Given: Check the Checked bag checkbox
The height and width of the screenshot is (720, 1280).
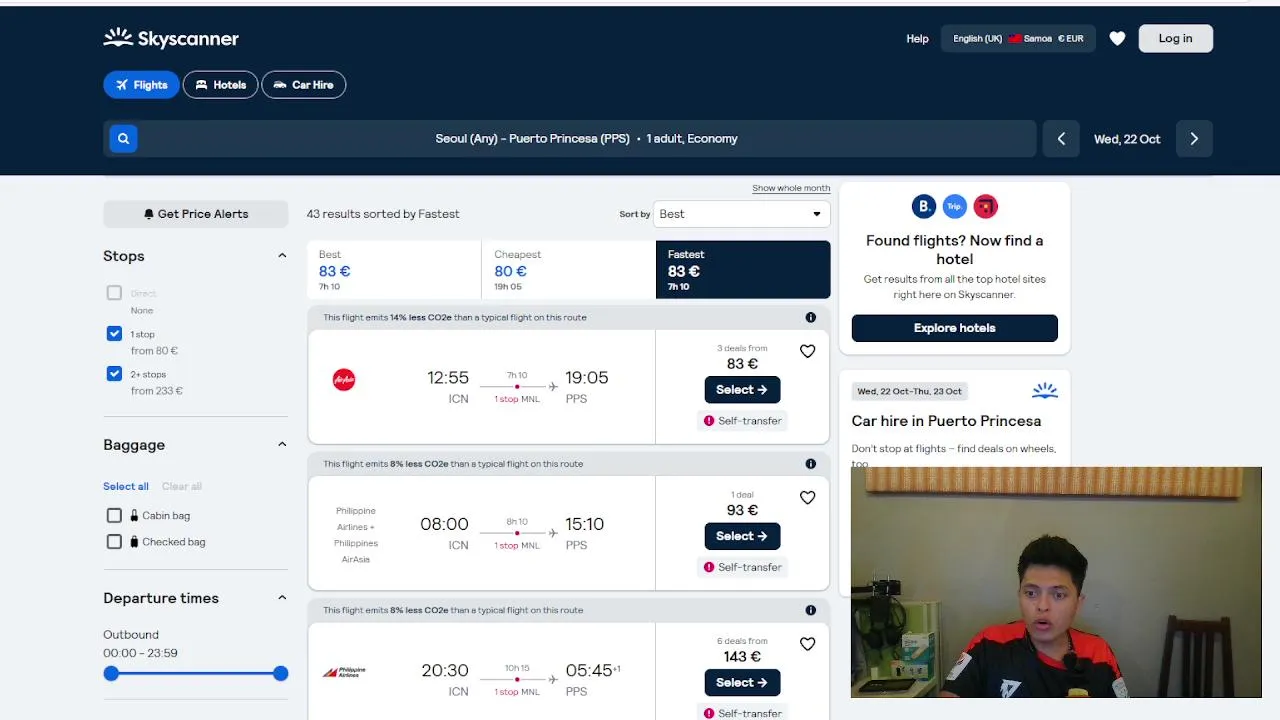Looking at the screenshot, I should point(114,541).
